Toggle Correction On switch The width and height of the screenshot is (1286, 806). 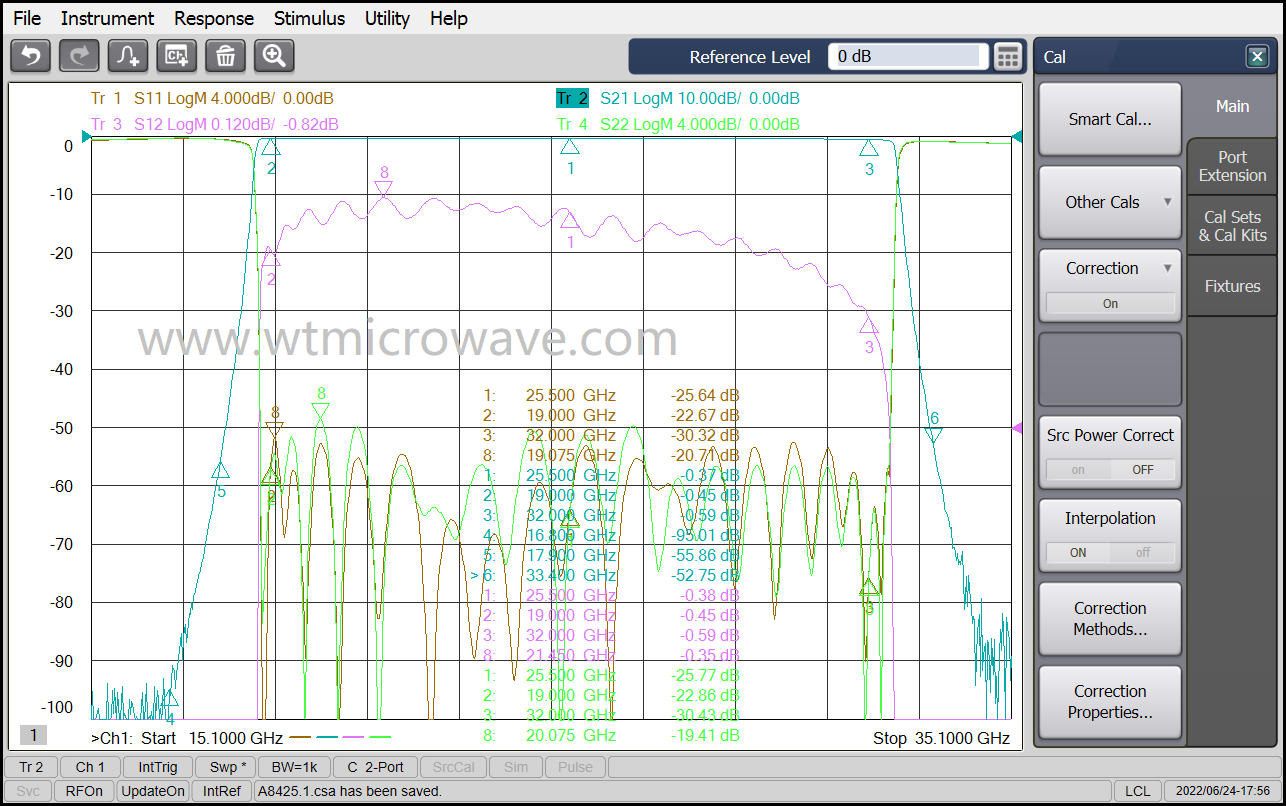(1110, 303)
